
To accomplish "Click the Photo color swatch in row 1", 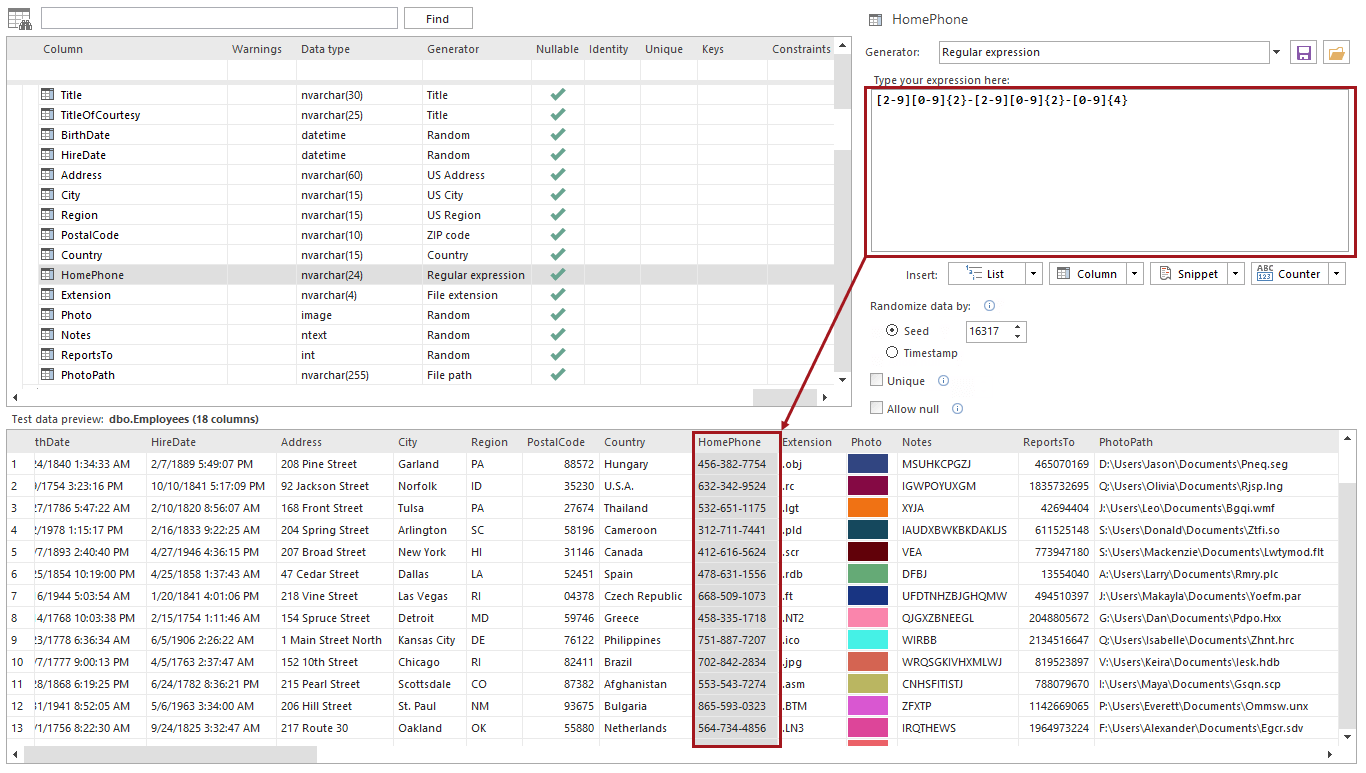I will pyautogui.click(x=868, y=464).
